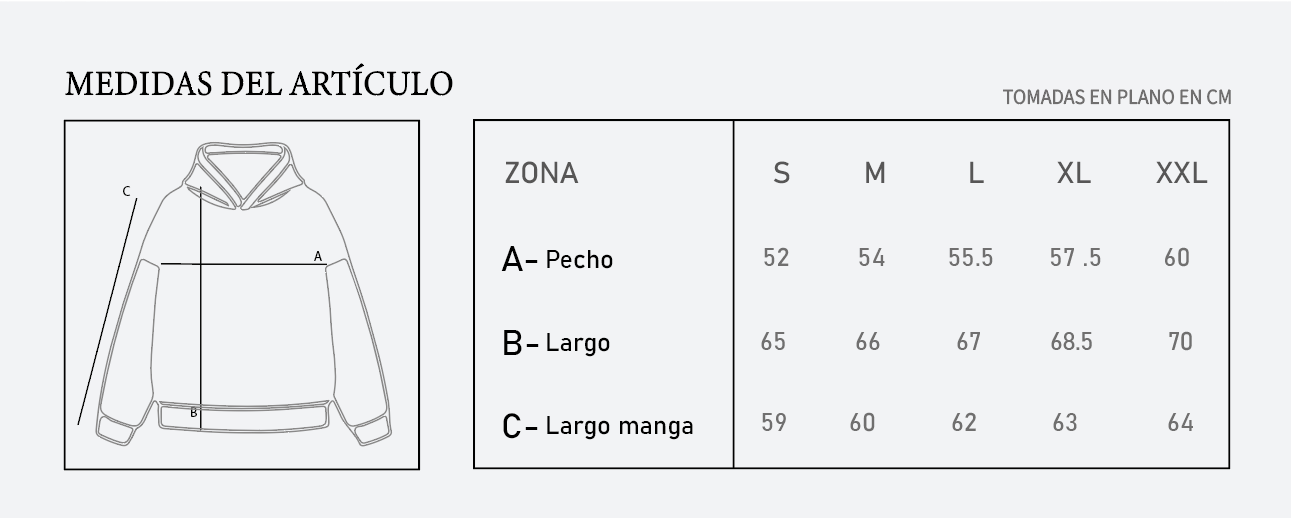Click the hoodie measurement diagram
This screenshot has height=518, width=1291.
pyautogui.click(x=242, y=295)
